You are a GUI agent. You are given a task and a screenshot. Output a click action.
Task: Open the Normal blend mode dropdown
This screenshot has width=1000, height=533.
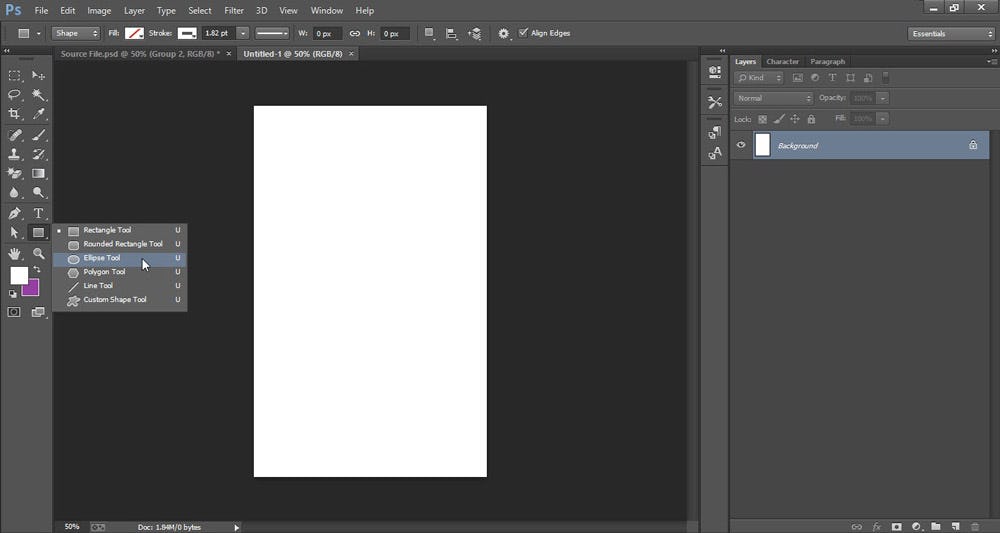pyautogui.click(x=774, y=98)
